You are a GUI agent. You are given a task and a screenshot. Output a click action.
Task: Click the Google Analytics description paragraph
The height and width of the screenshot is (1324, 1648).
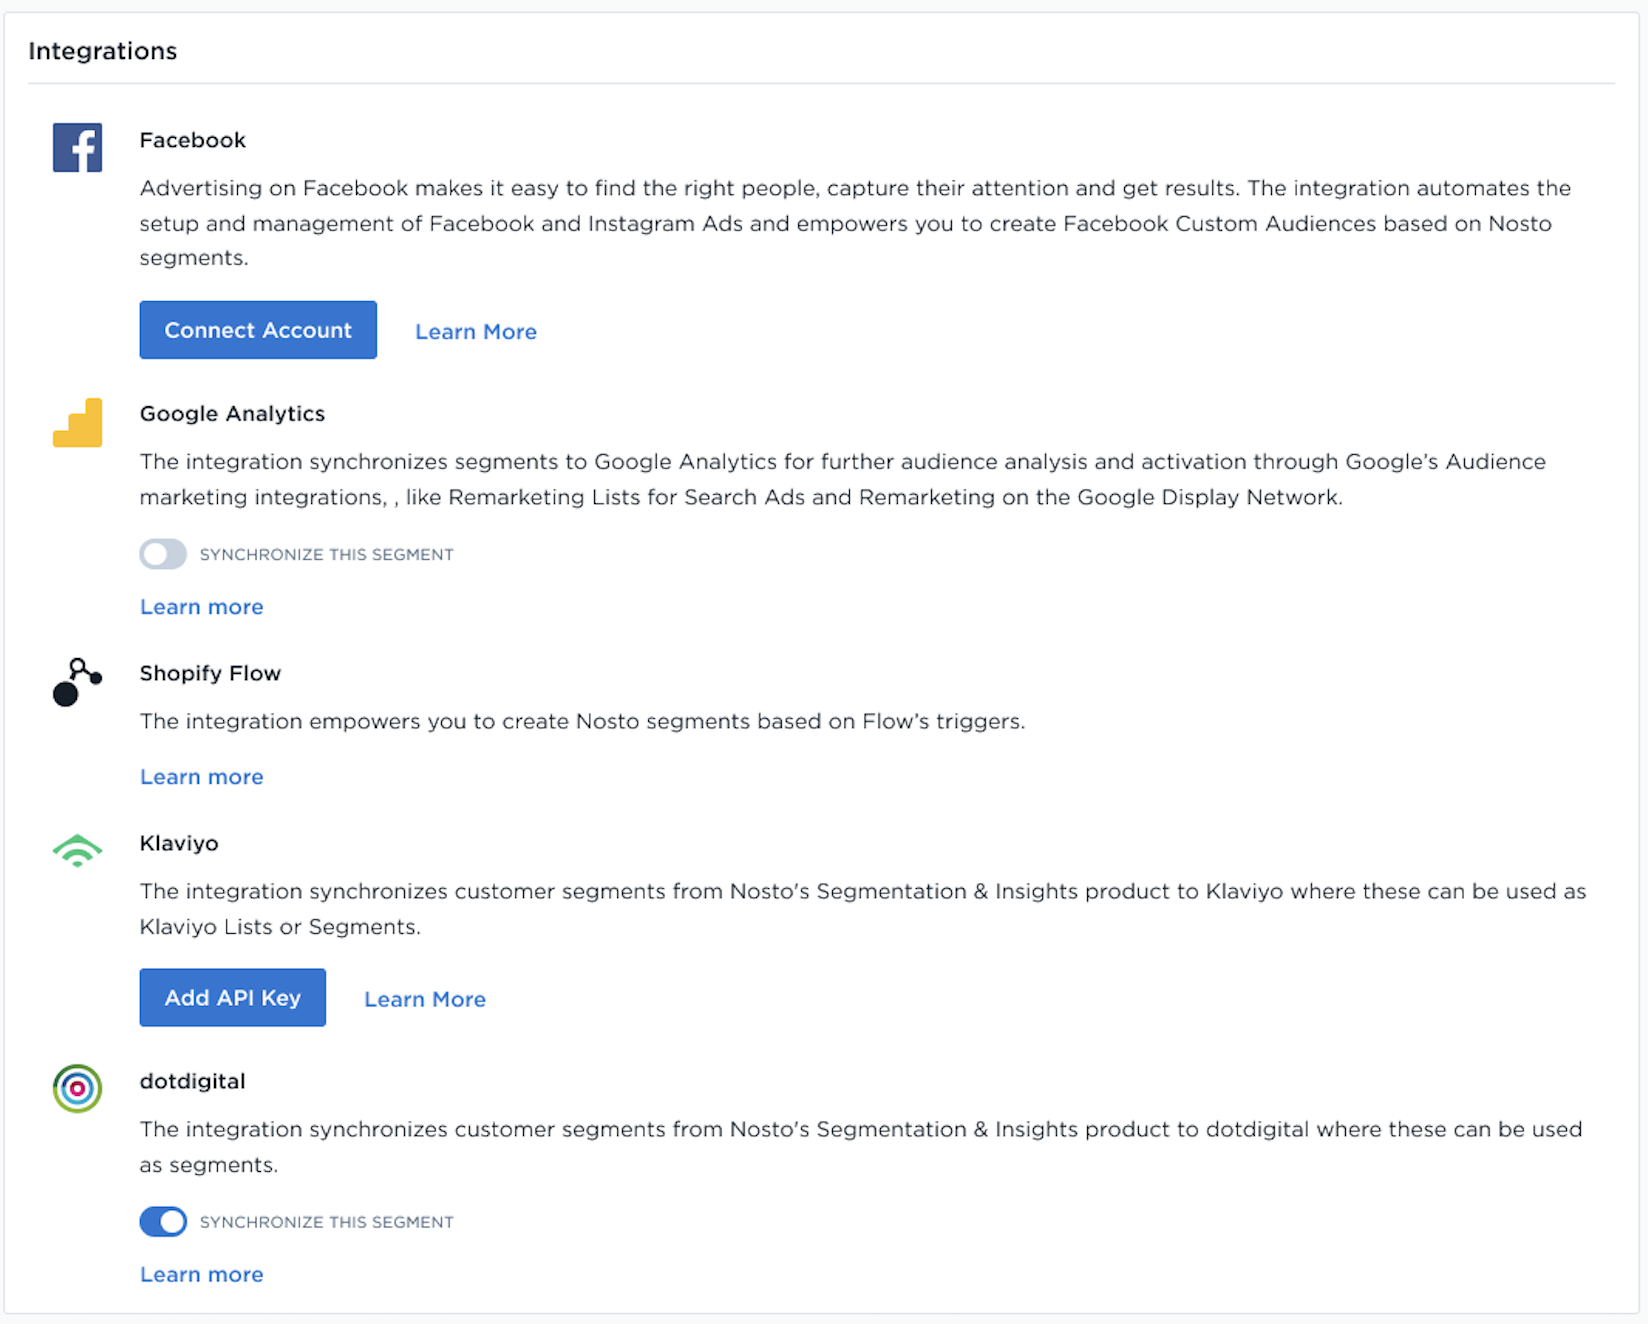coord(843,479)
